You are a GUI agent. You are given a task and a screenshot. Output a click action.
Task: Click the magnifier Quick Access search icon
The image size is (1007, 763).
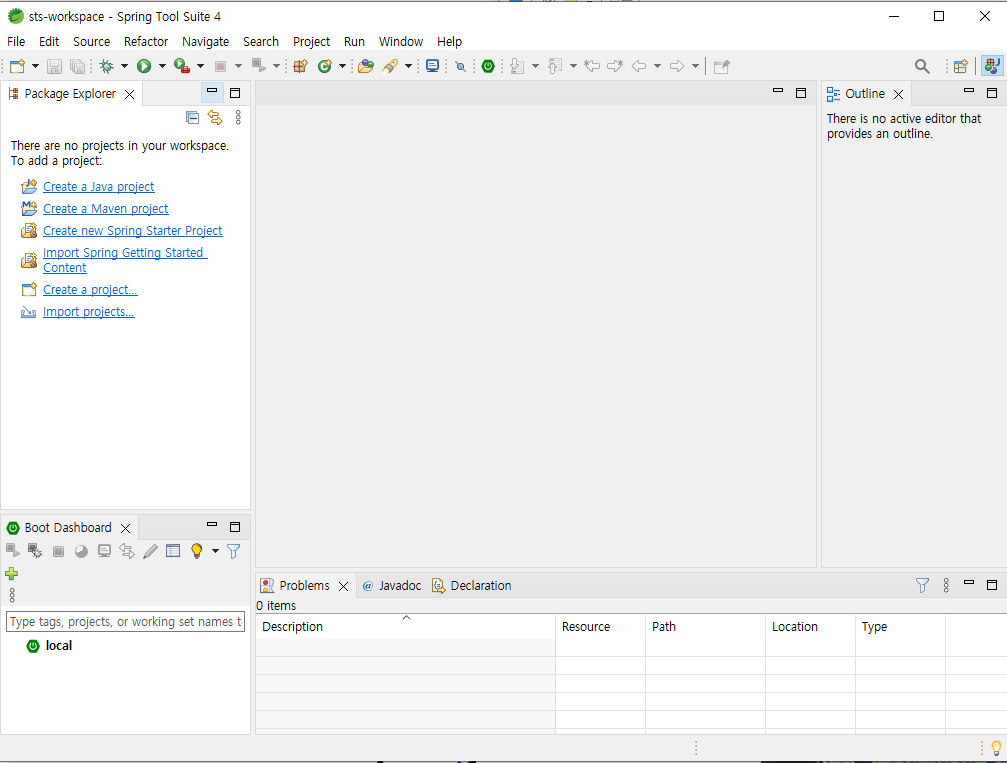922,66
